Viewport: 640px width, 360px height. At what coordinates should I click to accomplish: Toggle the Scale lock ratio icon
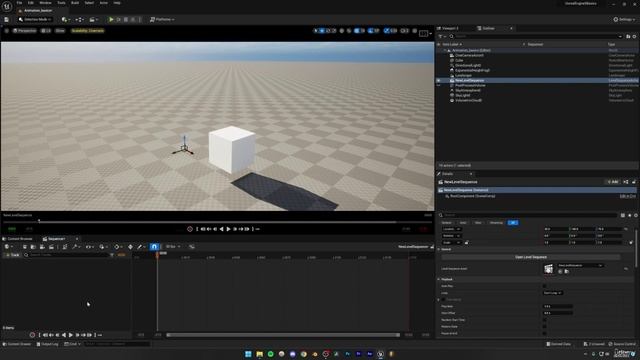[x=467, y=242]
